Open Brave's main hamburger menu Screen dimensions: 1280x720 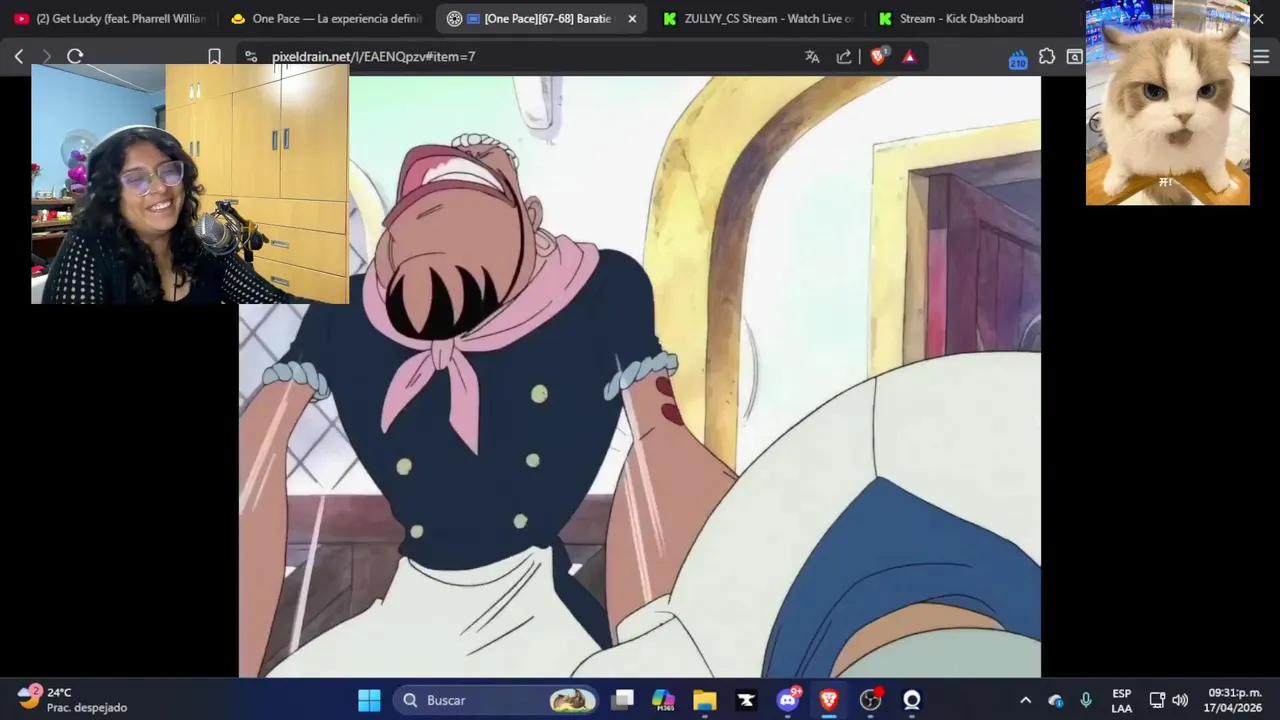coord(1262,57)
